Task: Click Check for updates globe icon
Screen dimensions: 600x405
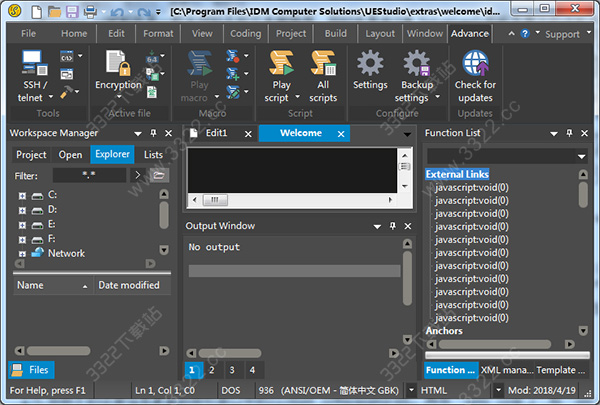Action: pos(475,63)
